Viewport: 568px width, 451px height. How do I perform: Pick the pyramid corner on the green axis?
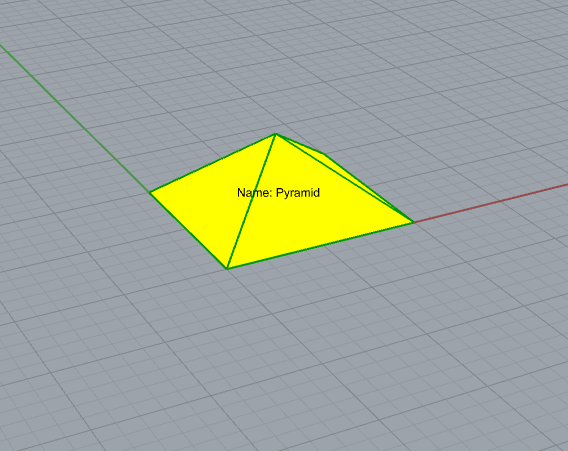click(x=150, y=193)
